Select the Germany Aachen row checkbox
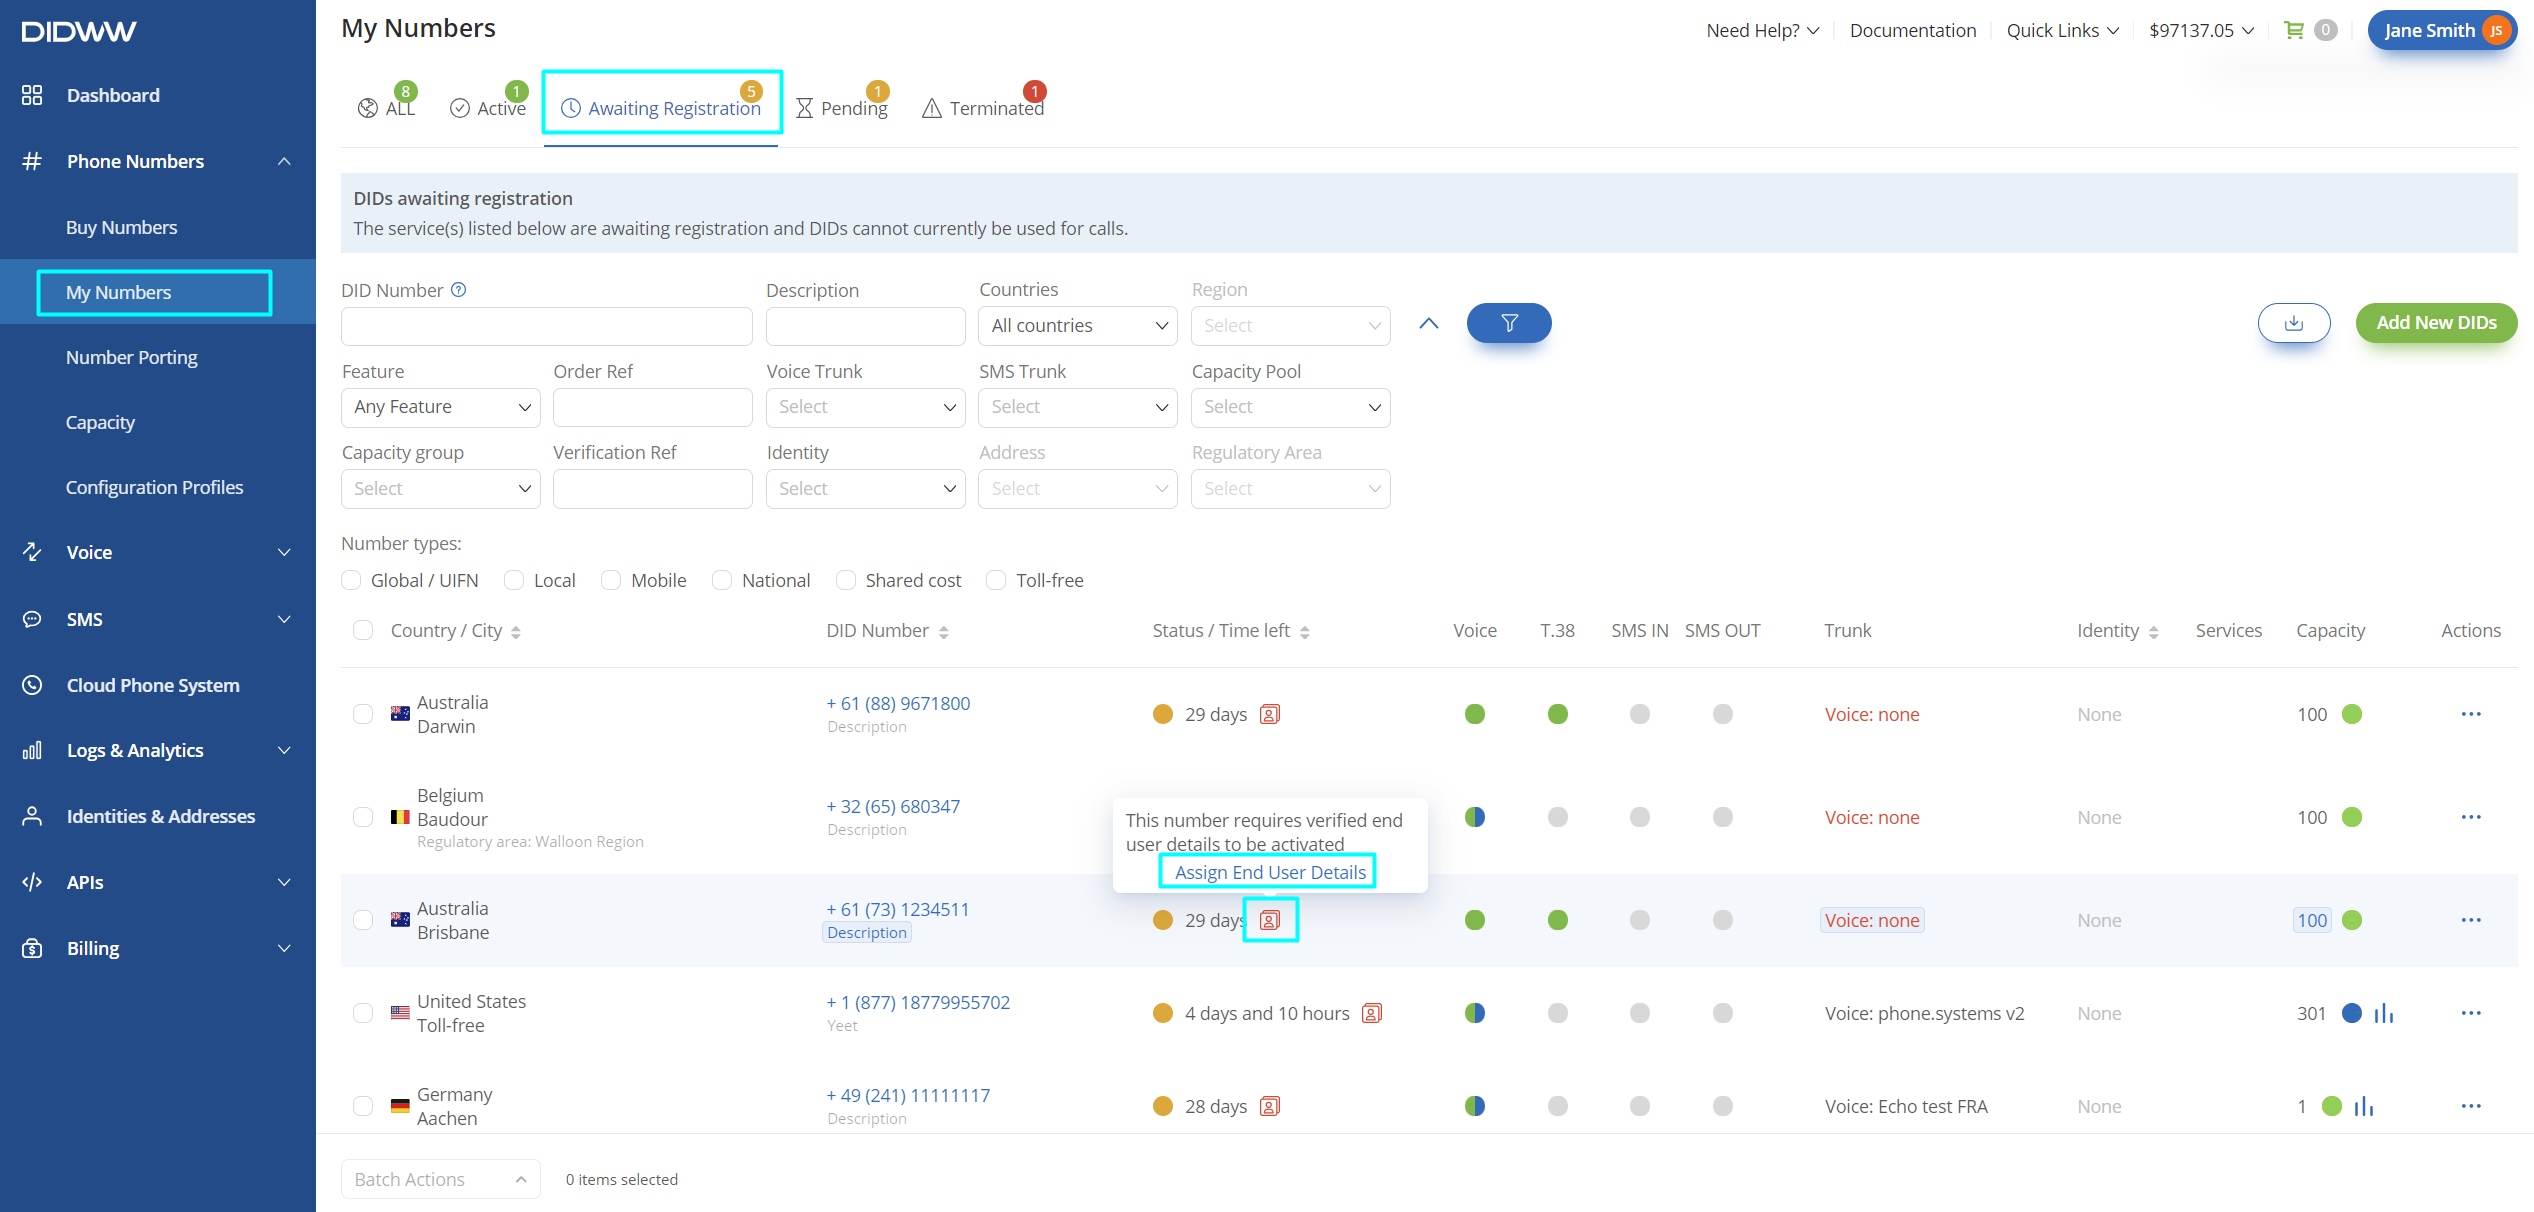This screenshot has width=2534, height=1212. coord(363,1106)
